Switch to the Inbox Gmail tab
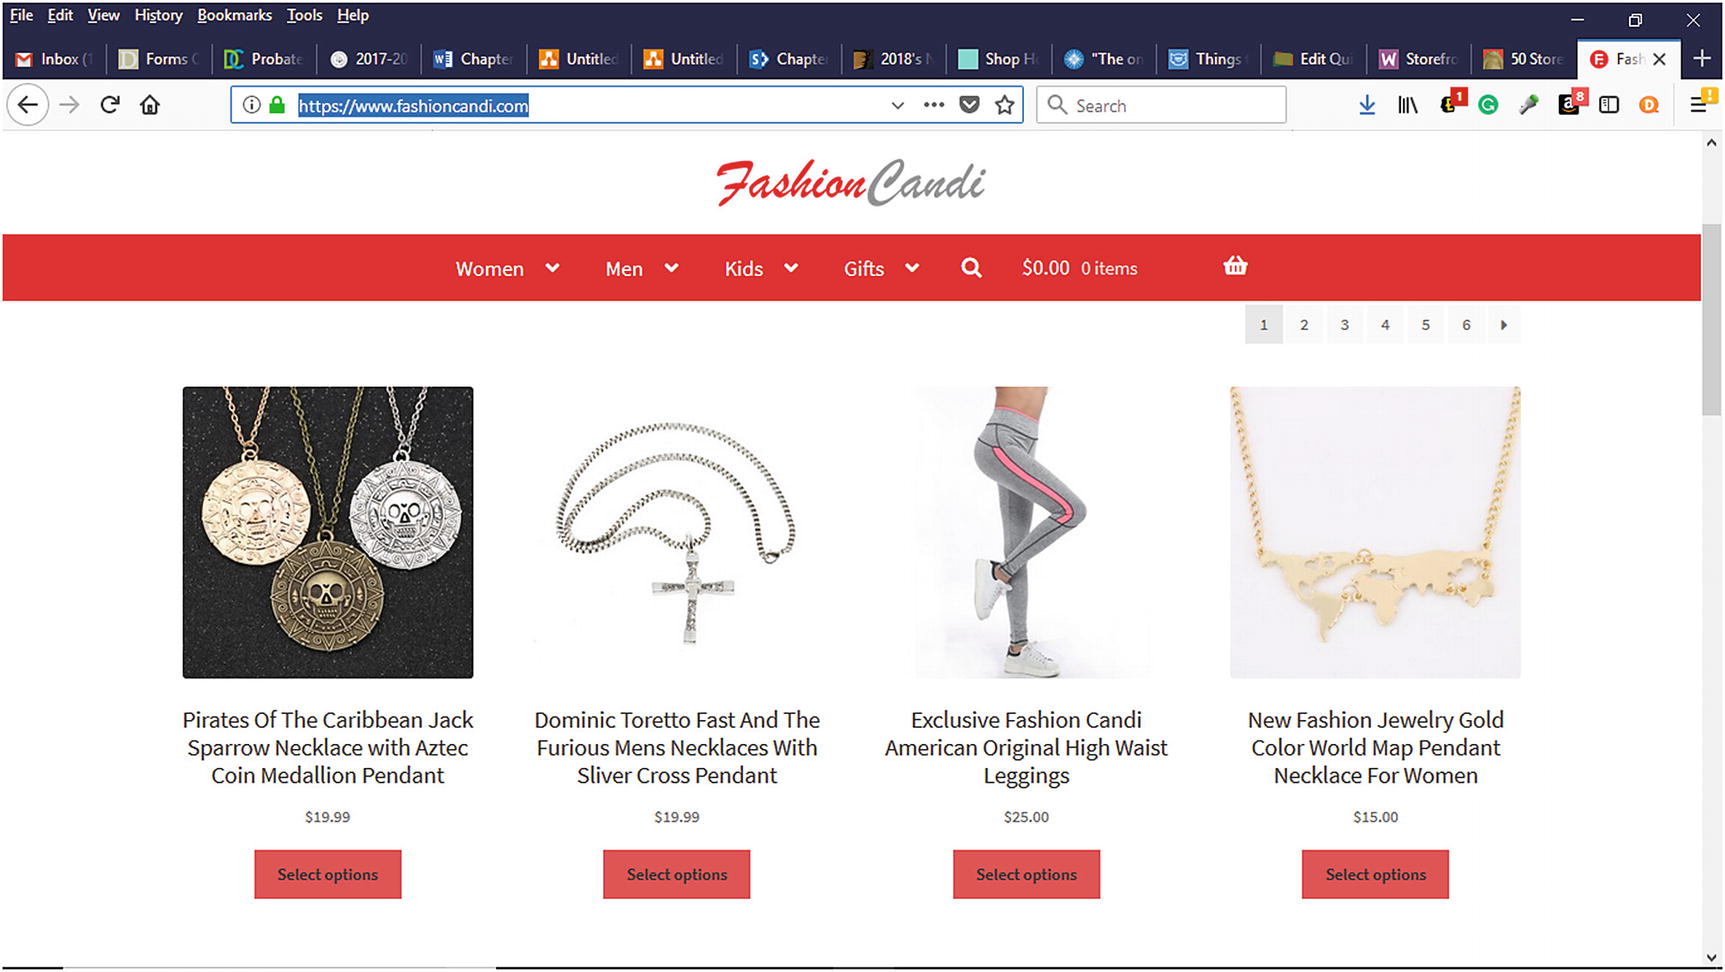Viewport: 1725px width, 972px height. click(x=57, y=59)
